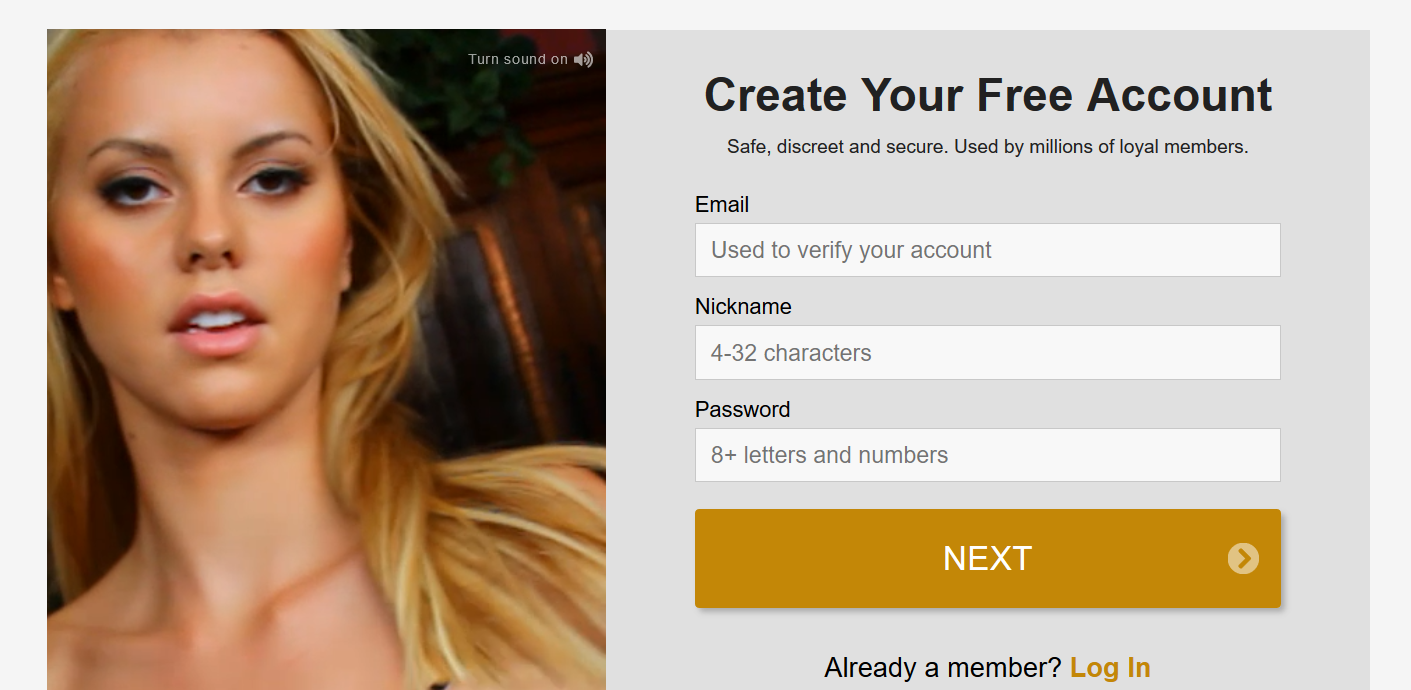Click the Email field label
Viewport: 1411px width, 690px height.
(722, 204)
